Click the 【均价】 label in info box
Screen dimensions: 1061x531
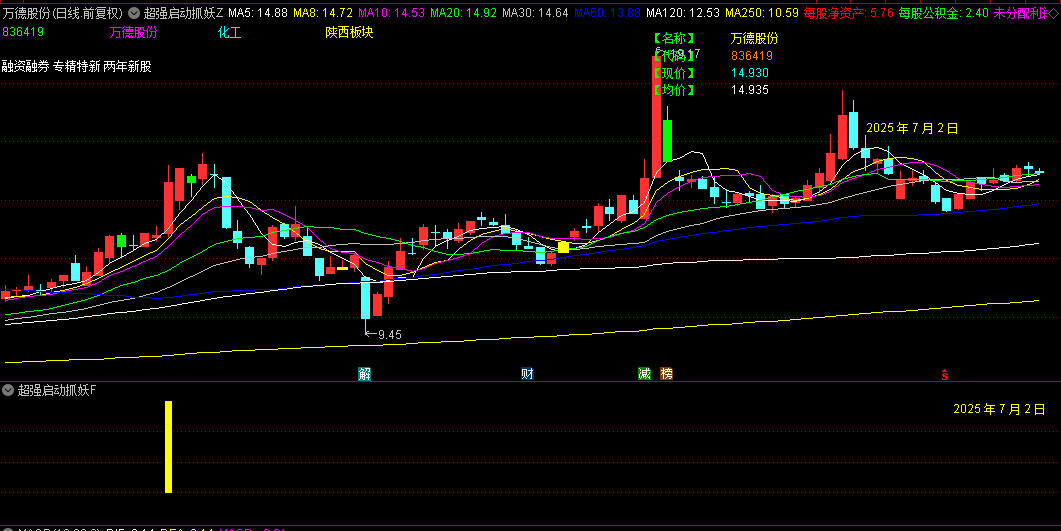coord(674,90)
